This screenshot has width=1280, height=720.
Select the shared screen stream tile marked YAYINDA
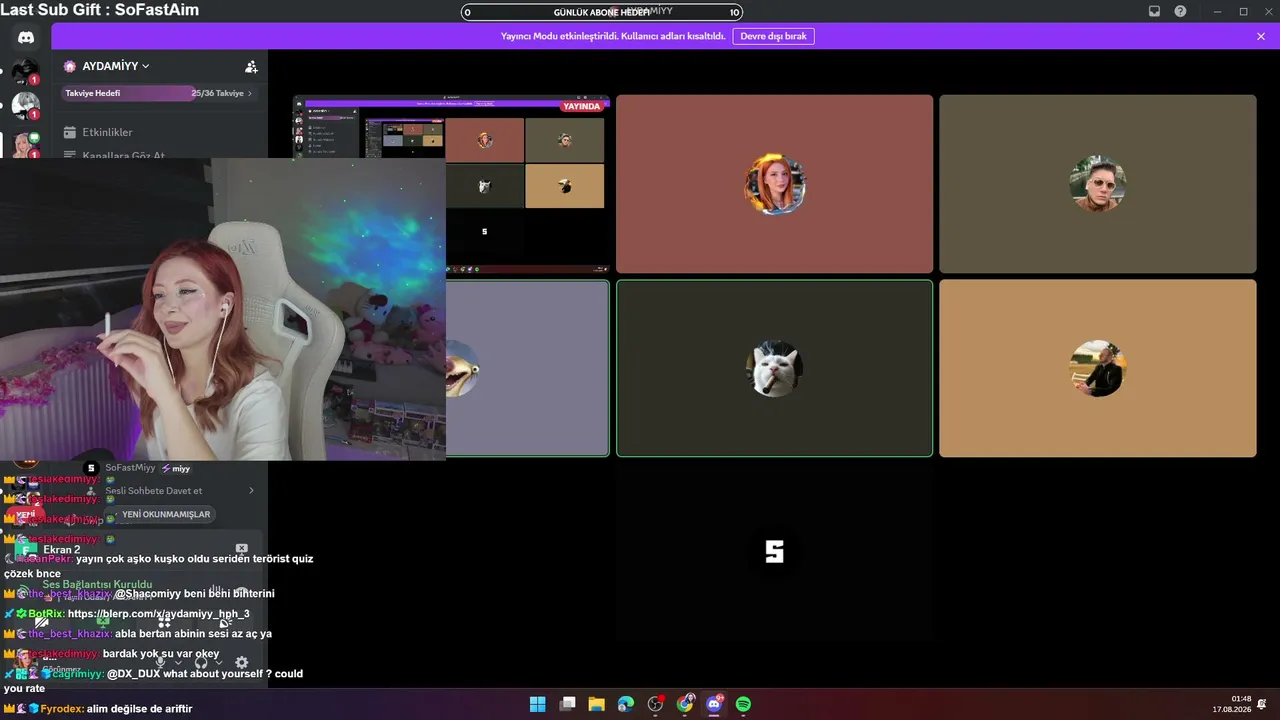451,184
